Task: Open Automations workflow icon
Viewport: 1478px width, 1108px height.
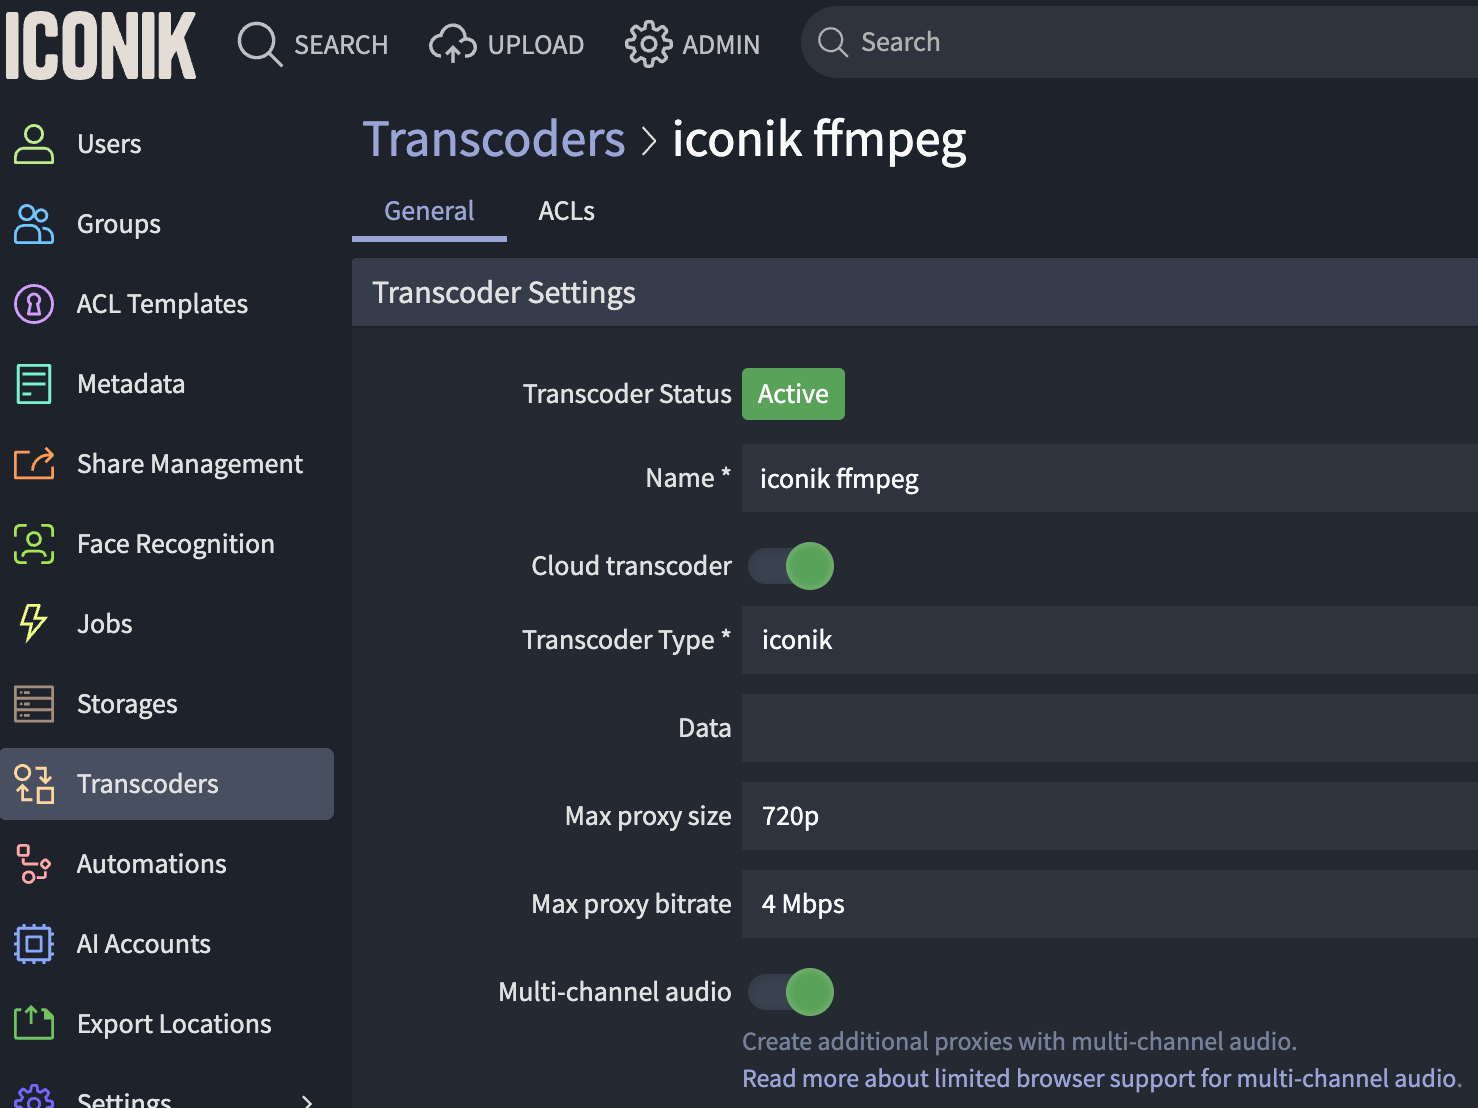Action: 34,864
